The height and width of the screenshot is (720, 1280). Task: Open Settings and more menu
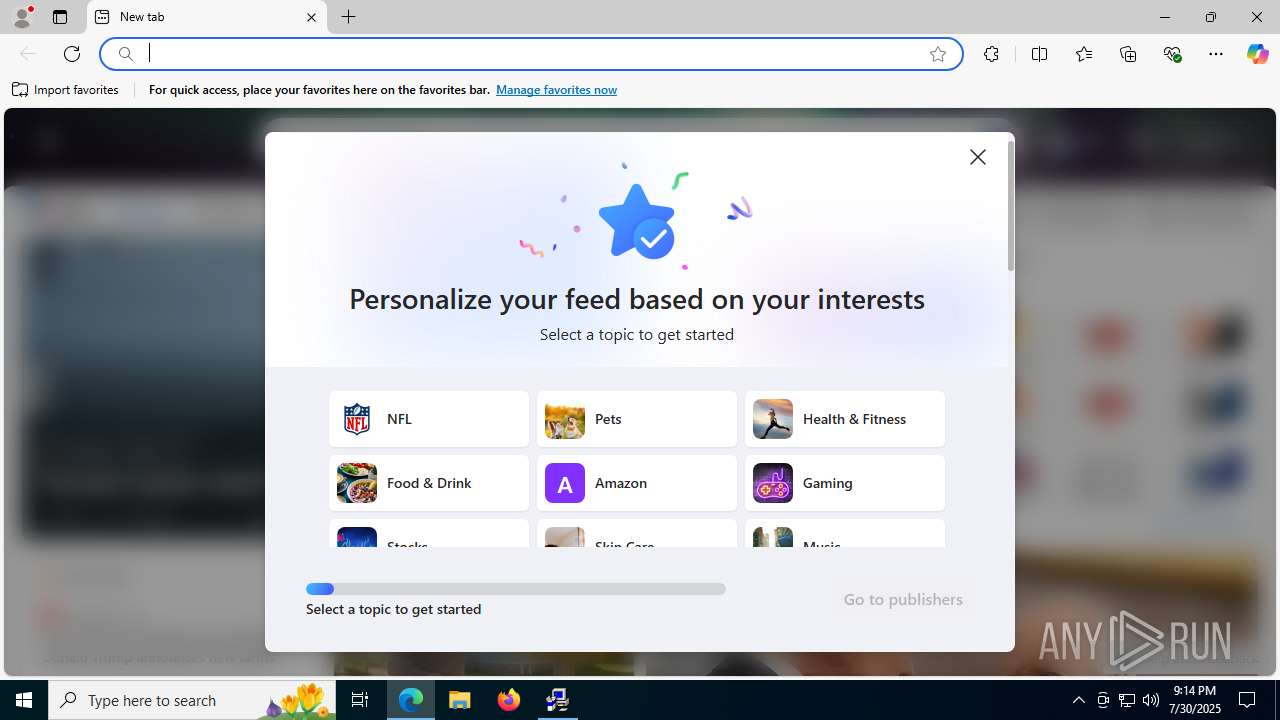(1216, 54)
